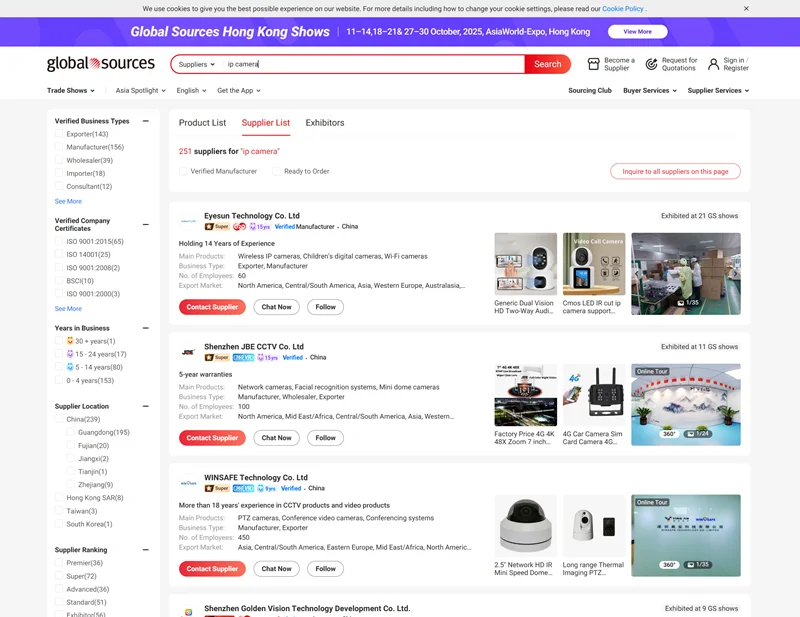Open the Asia Spotlight dropdown
Viewport: 800px width, 617px height.
coord(141,90)
